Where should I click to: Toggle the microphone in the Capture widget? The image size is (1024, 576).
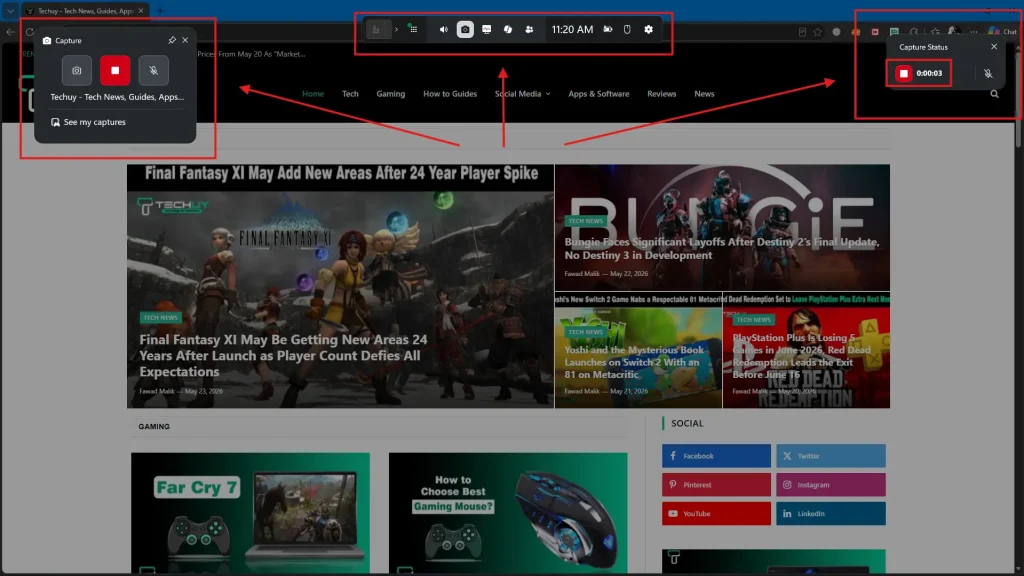(x=153, y=71)
